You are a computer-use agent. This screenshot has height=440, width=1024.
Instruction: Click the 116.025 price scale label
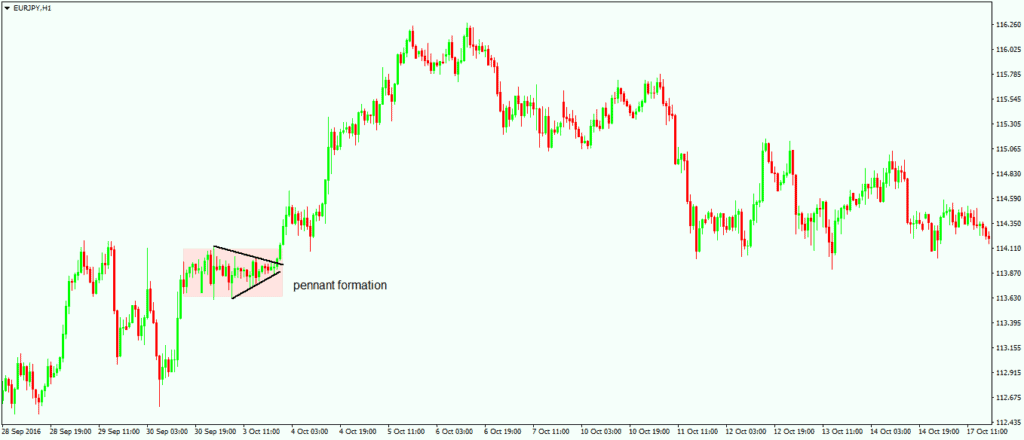(x=1008, y=50)
